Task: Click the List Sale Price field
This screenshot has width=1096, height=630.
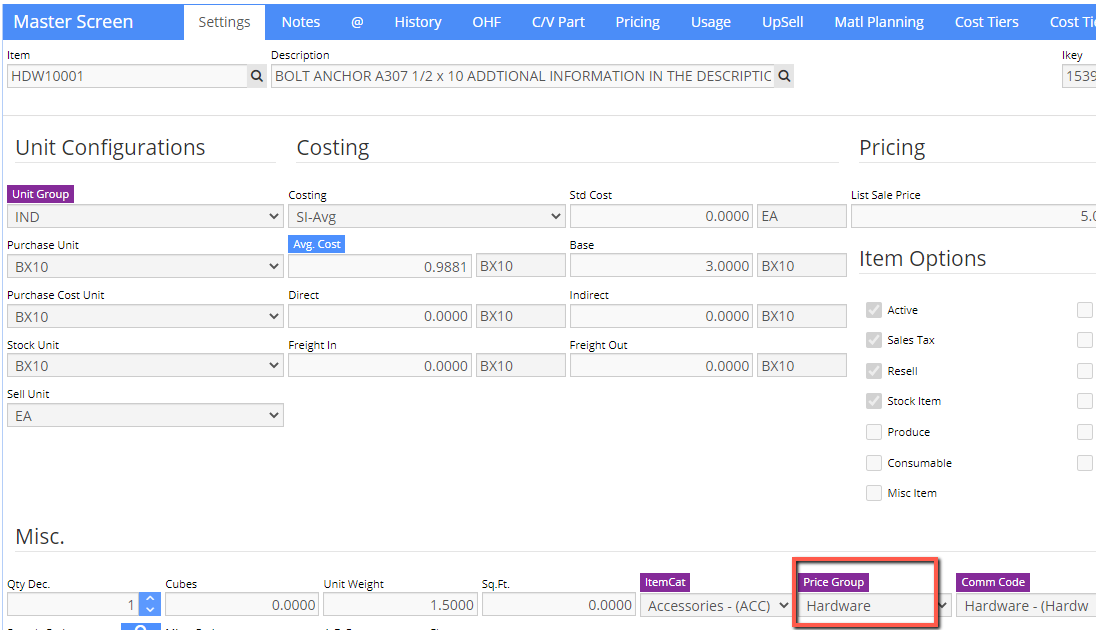Action: click(x=974, y=216)
